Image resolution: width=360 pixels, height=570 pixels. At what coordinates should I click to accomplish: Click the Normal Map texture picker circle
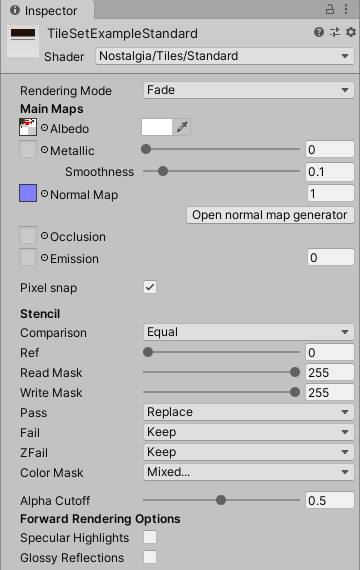44,194
